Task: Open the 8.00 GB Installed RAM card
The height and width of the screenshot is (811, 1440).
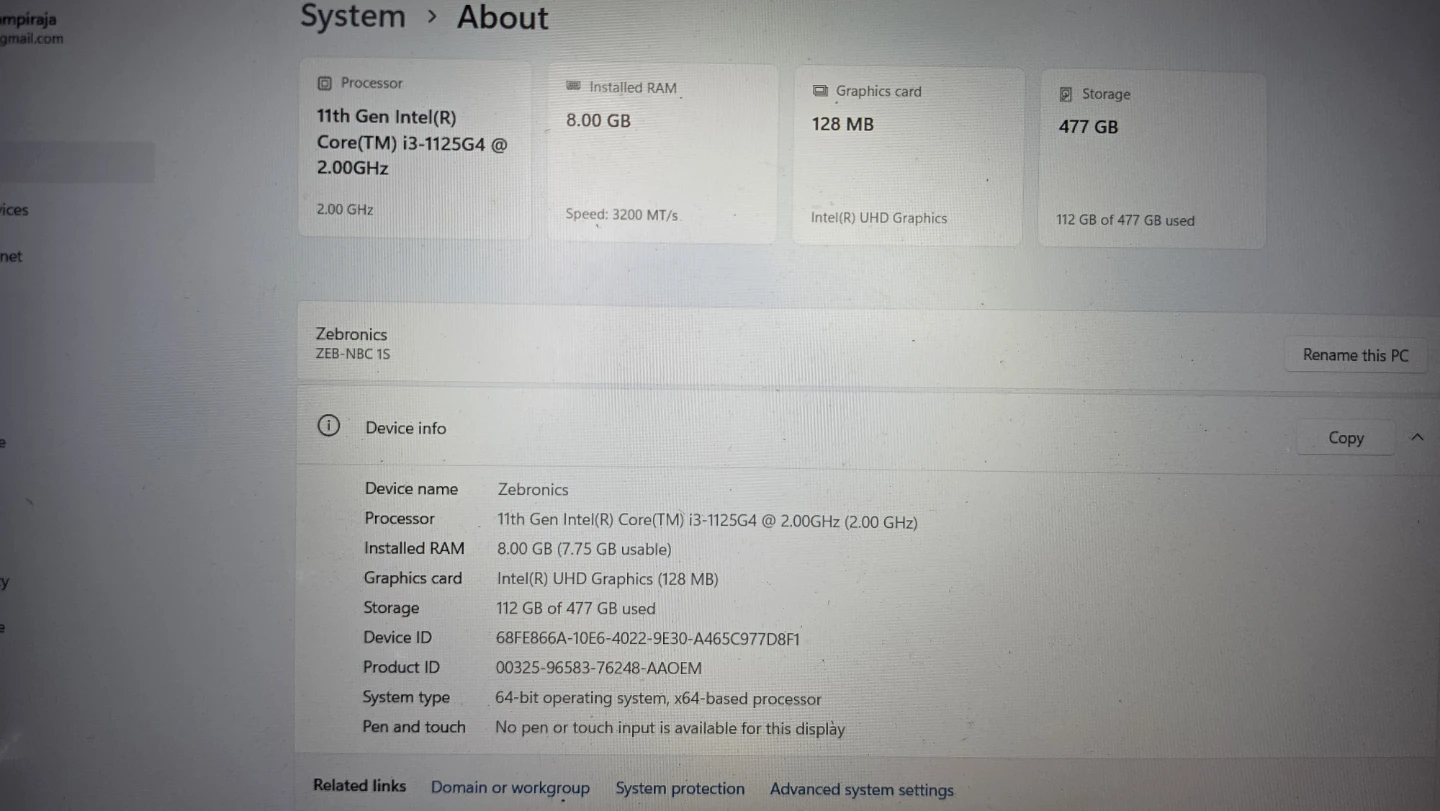Action: click(662, 154)
